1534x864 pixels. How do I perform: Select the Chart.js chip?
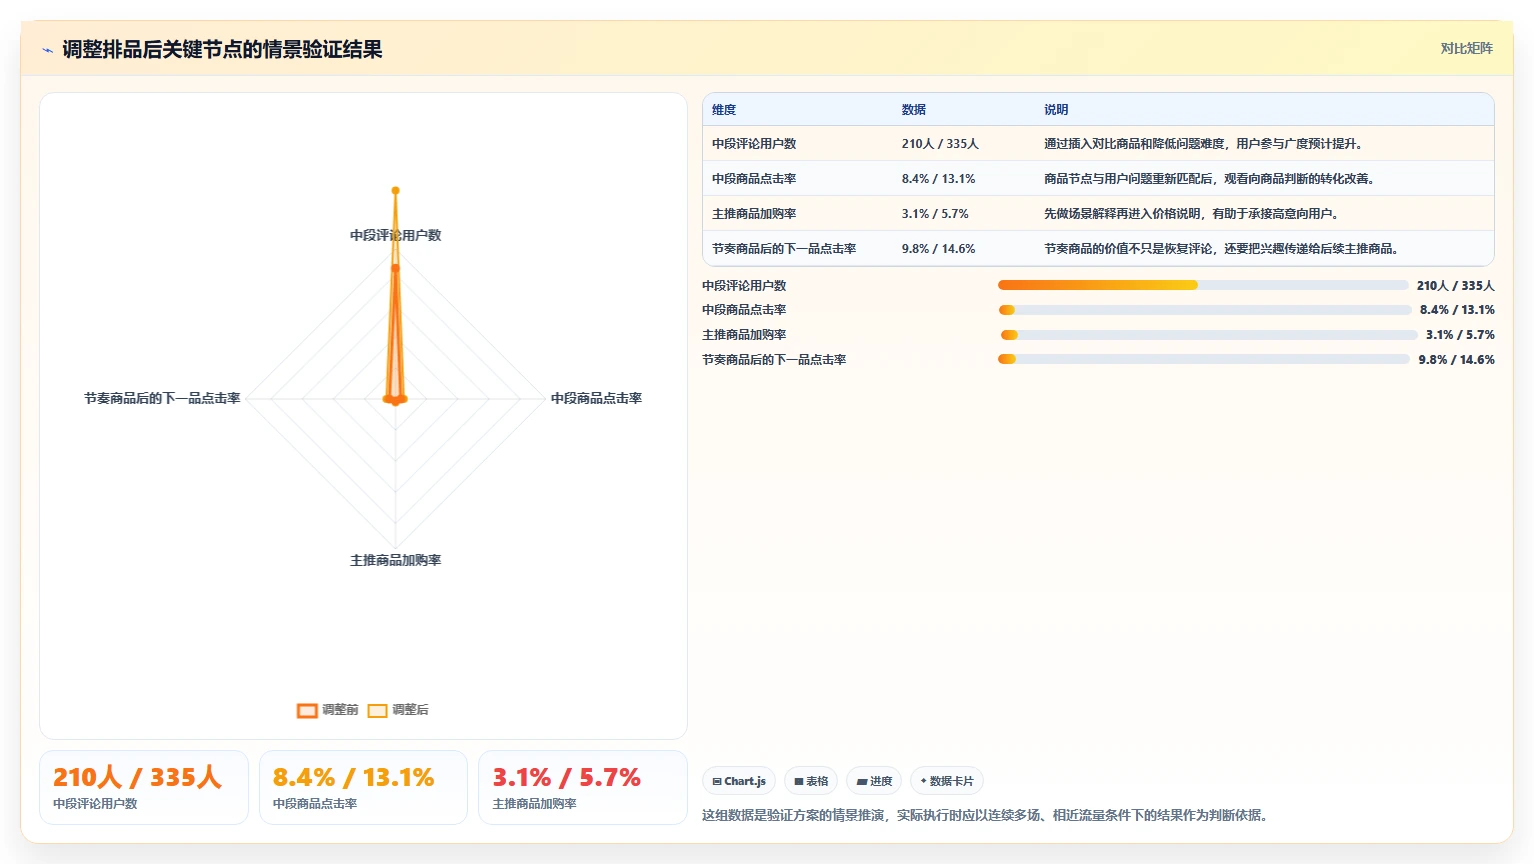click(739, 781)
